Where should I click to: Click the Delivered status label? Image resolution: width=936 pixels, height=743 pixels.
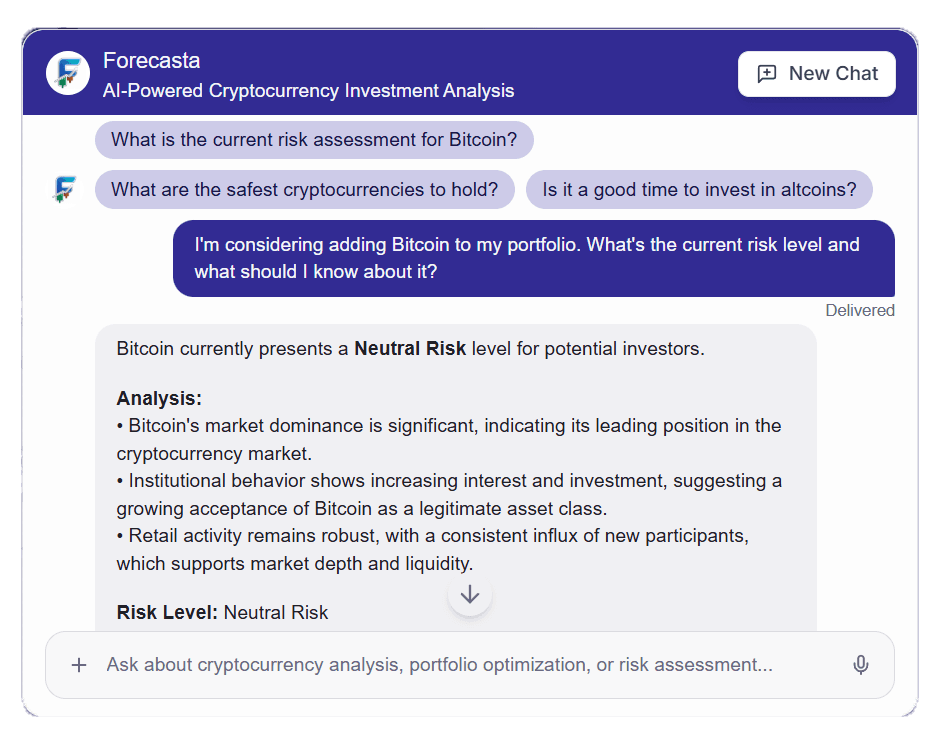click(860, 310)
